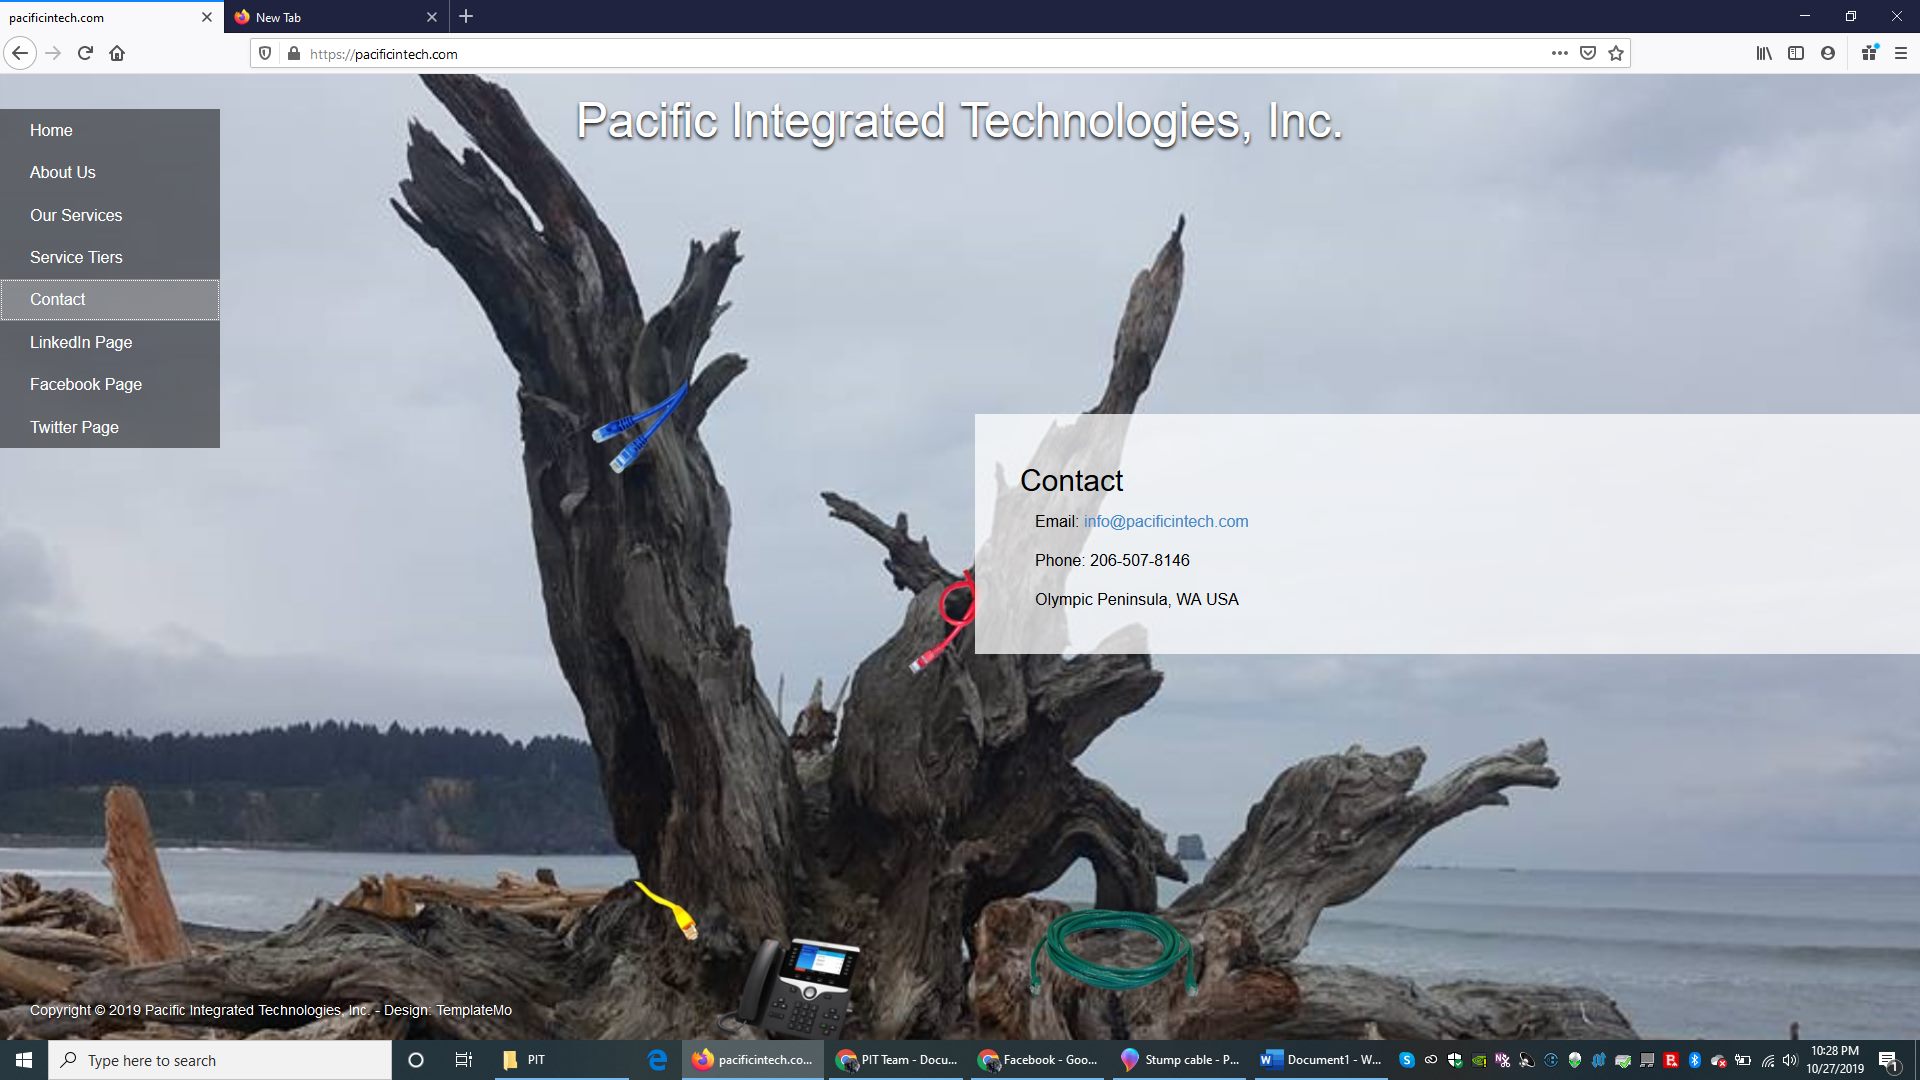Screen dimensions: 1920x1080
Task: Open the Twitter Page link
Action: [110, 427]
